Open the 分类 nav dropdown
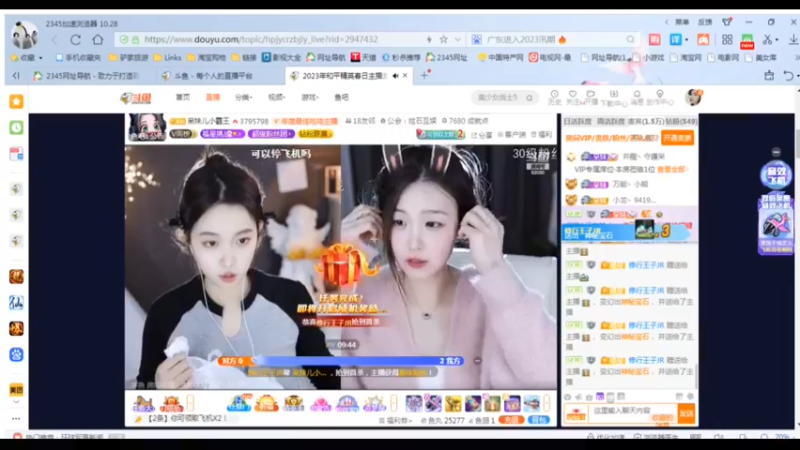The height and width of the screenshot is (450, 800). tap(243, 97)
